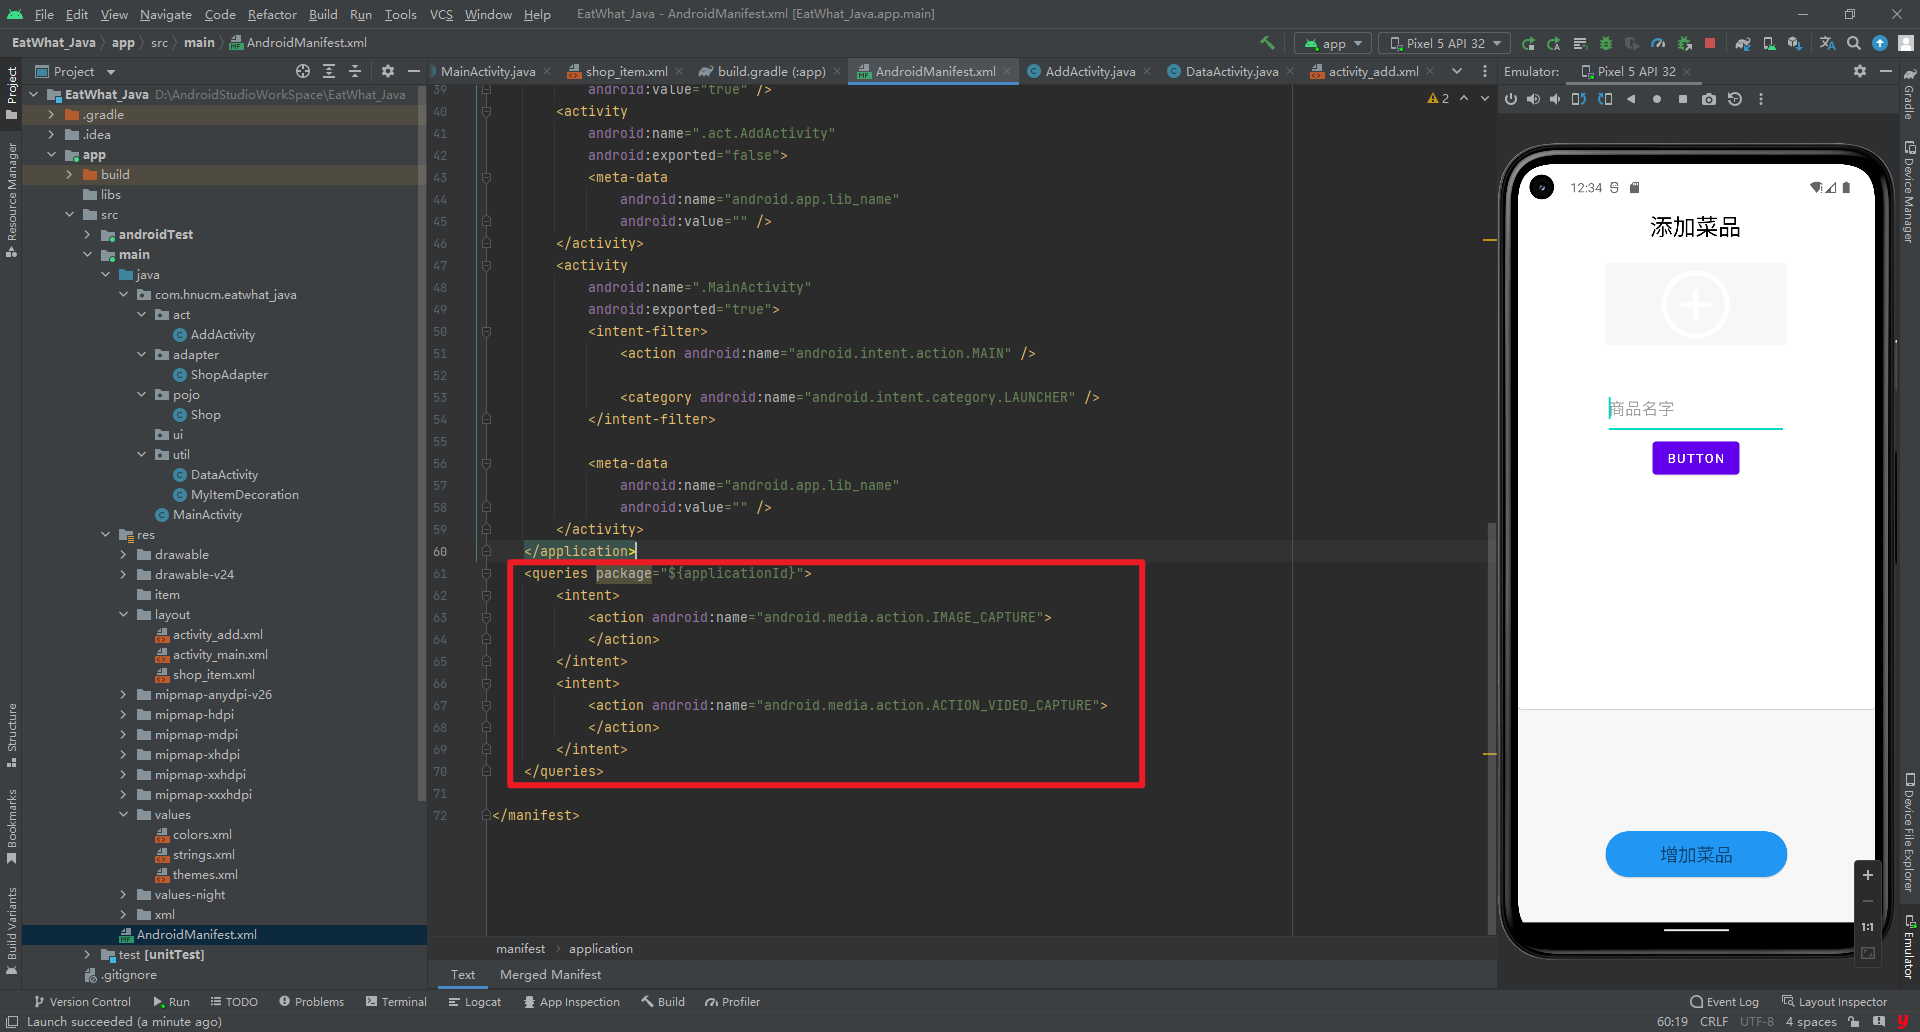
Task: Lower emulator volume with volume down icon
Action: coord(1555,99)
